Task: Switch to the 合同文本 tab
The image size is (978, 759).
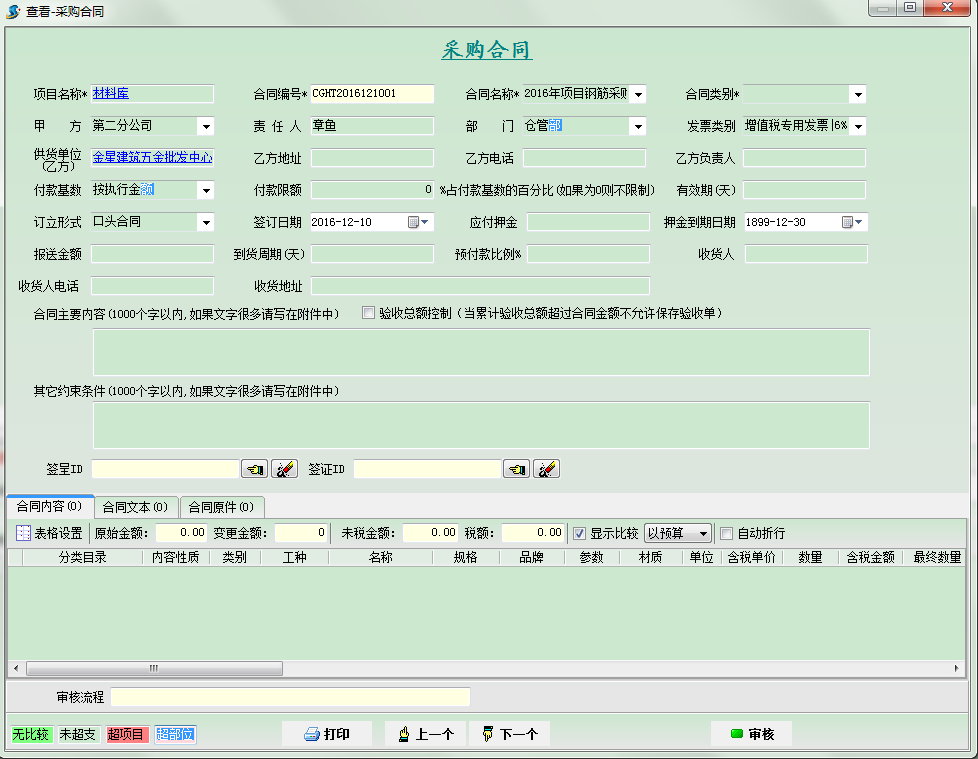Action: [x=136, y=507]
